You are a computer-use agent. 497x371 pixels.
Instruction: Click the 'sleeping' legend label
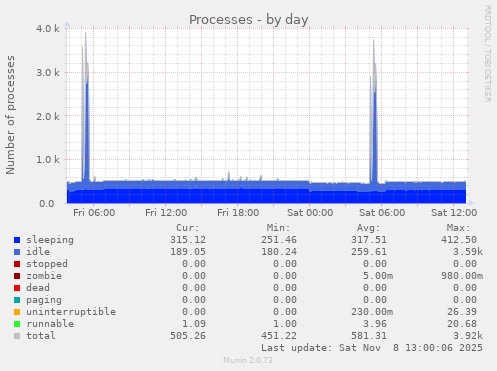pyautogui.click(x=50, y=240)
